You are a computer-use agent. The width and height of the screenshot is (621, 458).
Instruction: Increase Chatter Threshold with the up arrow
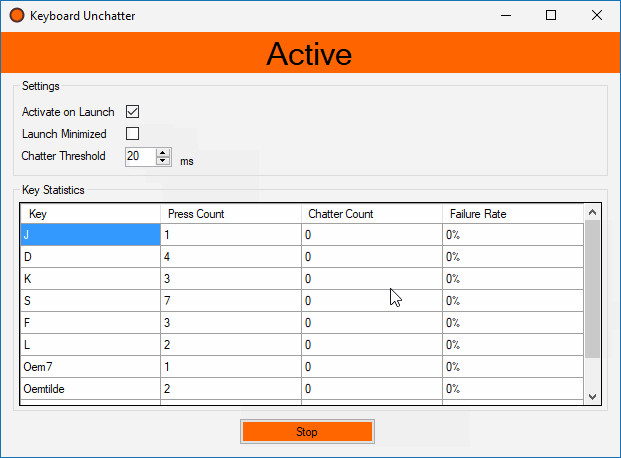coord(163,153)
